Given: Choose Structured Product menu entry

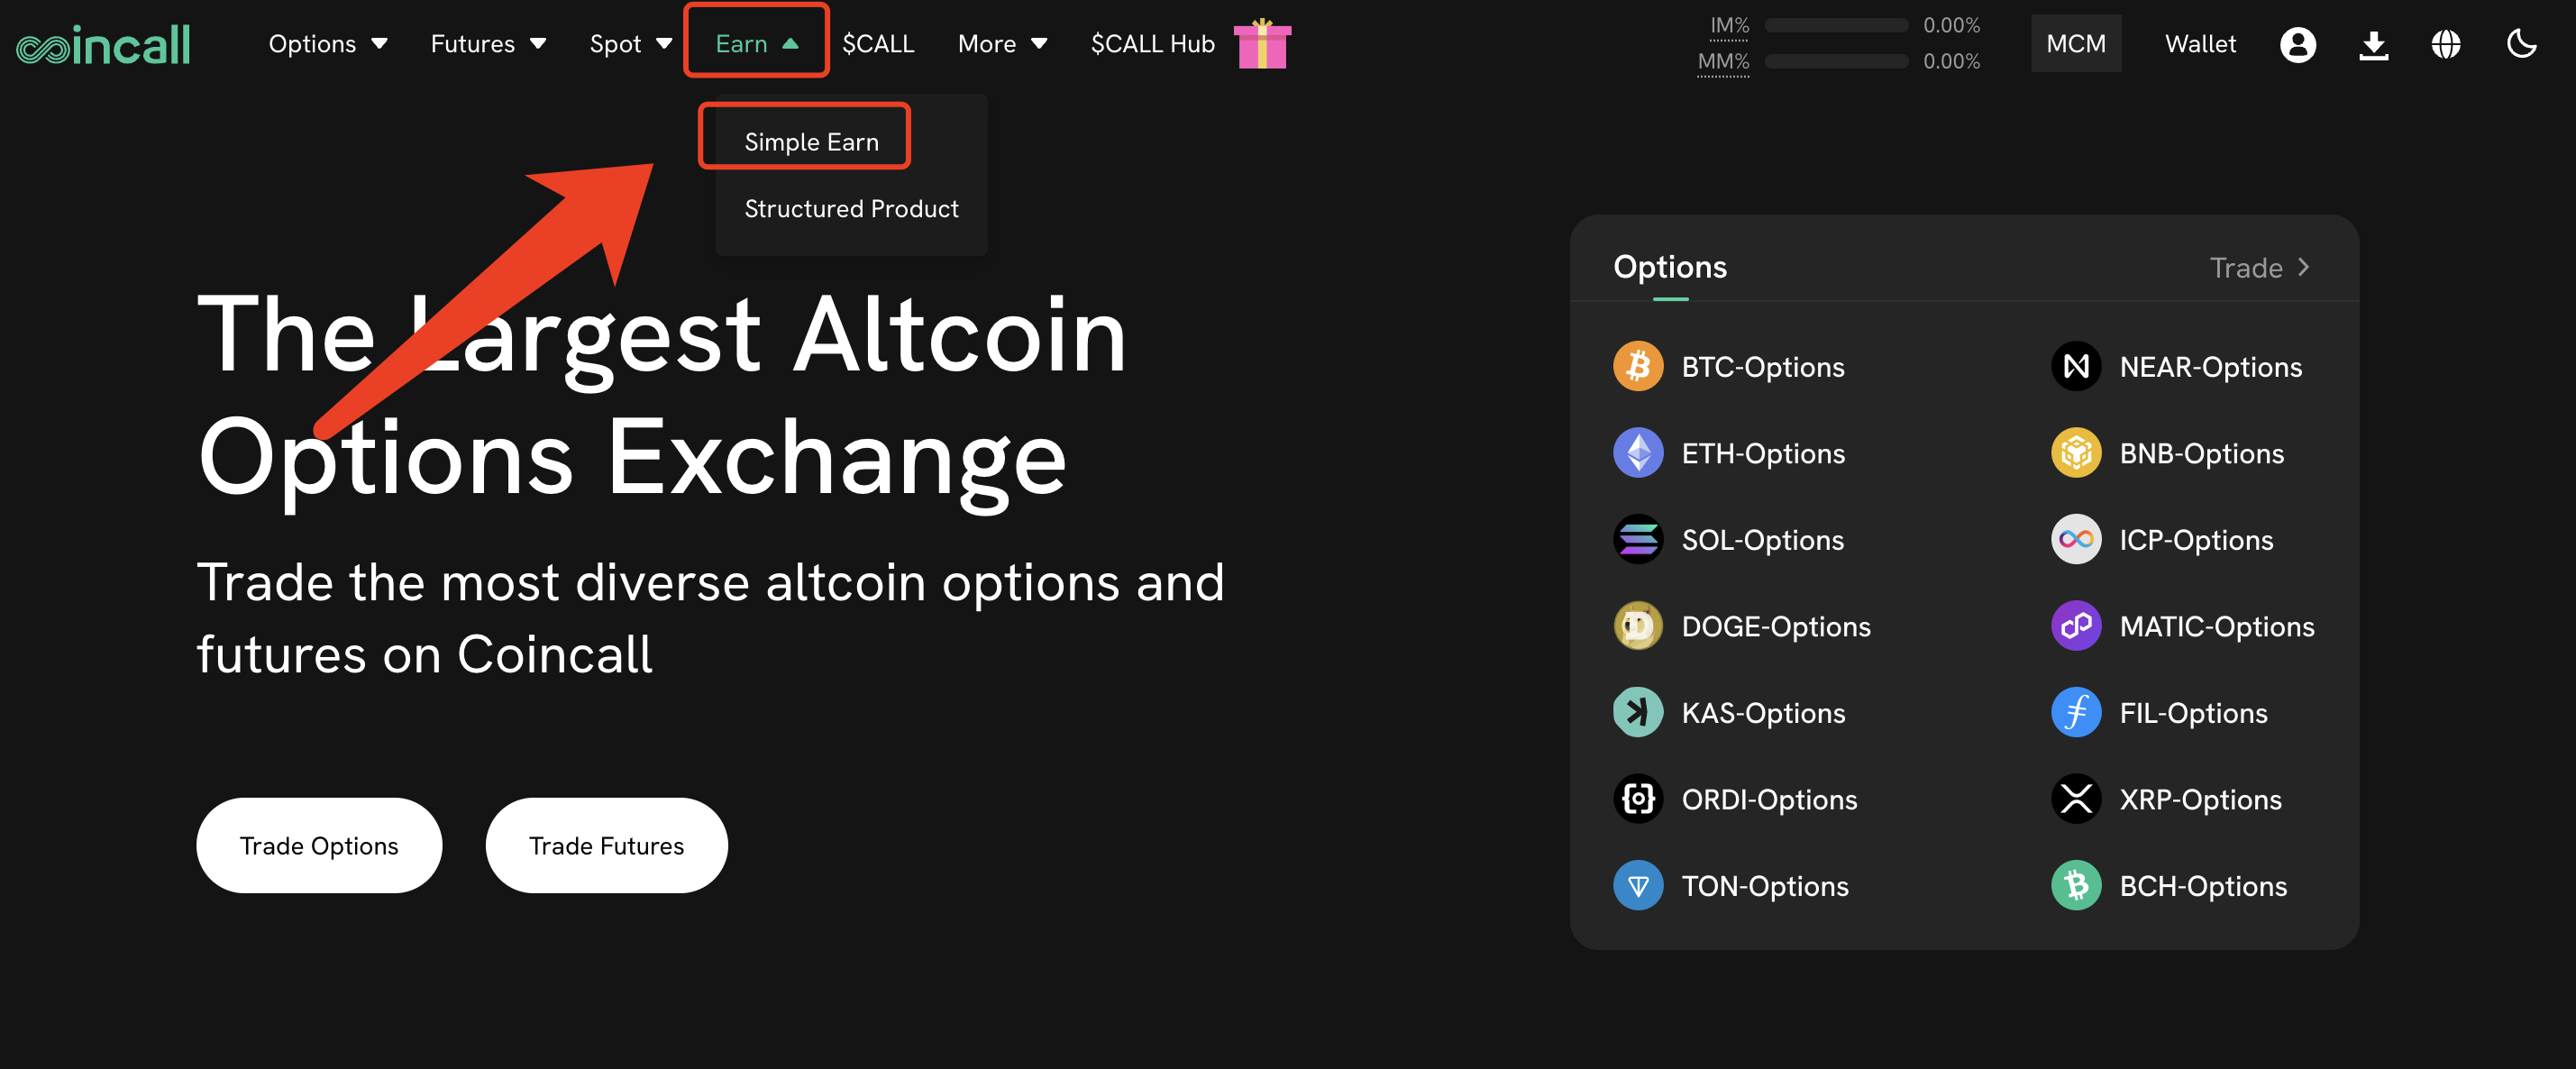Looking at the screenshot, I should point(851,208).
